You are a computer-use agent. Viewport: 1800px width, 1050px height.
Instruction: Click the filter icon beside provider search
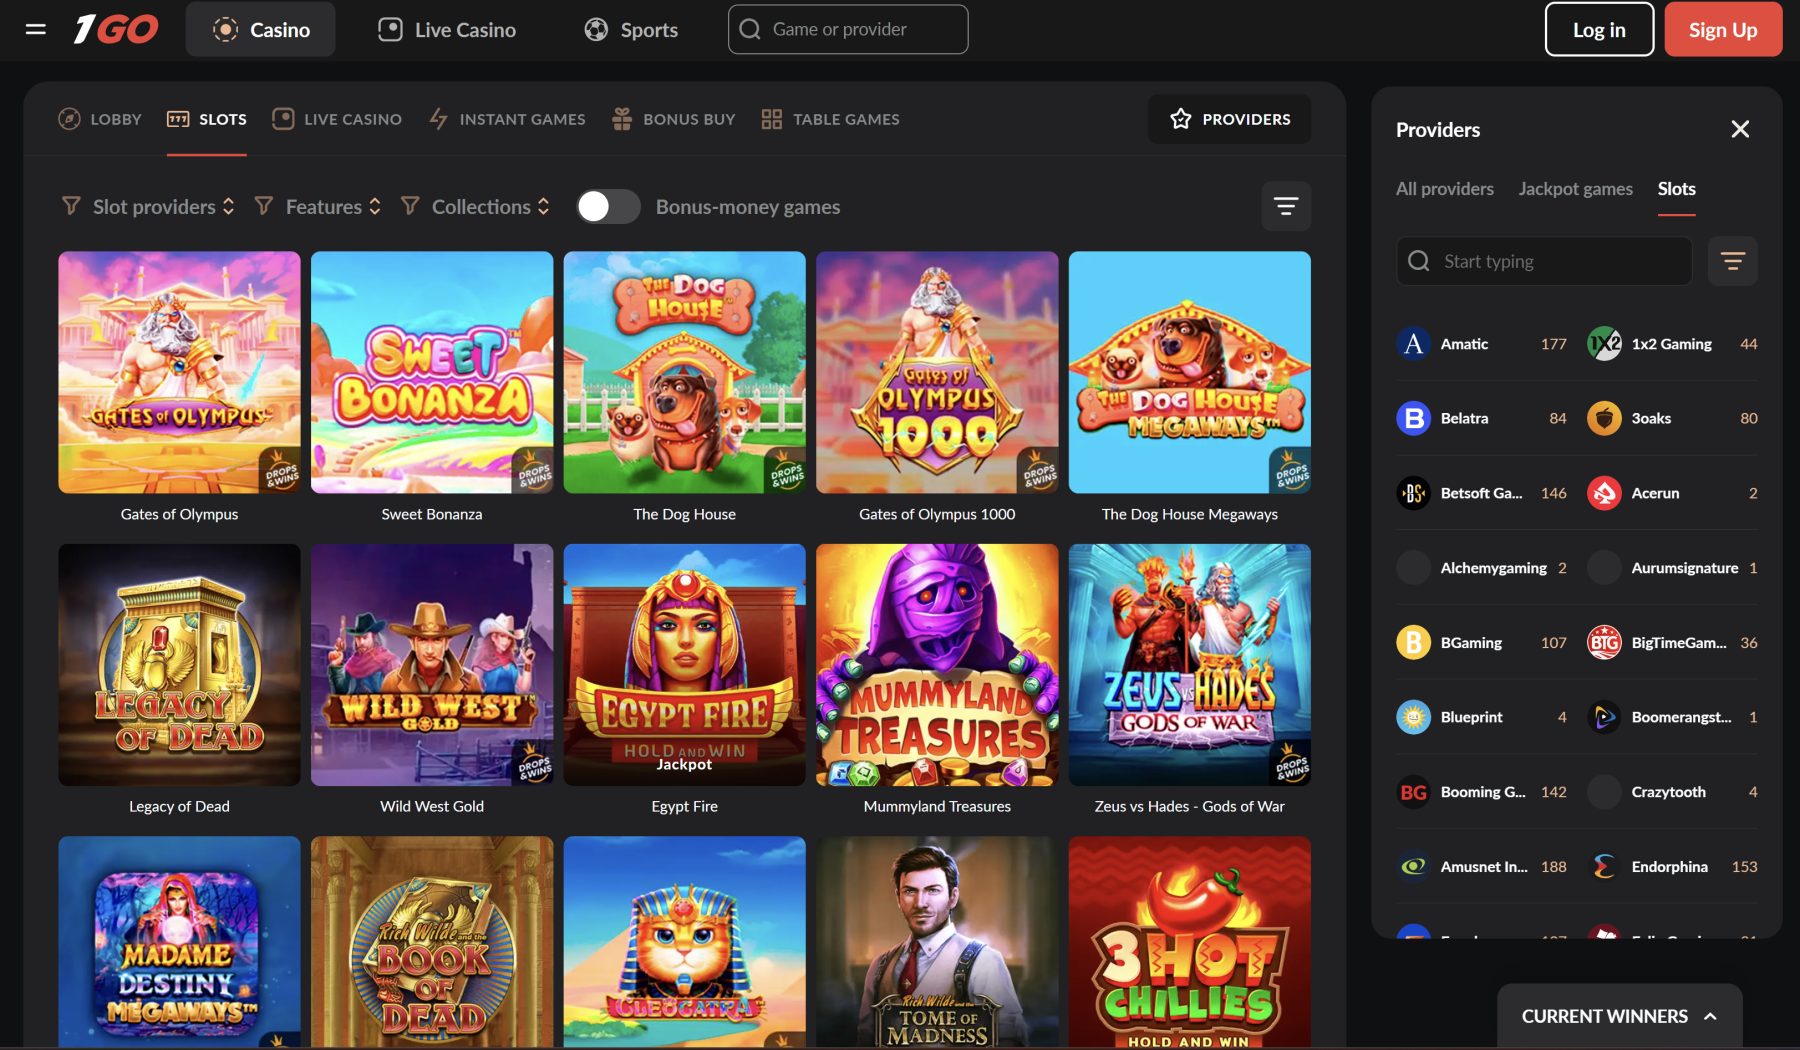click(x=1732, y=261)
